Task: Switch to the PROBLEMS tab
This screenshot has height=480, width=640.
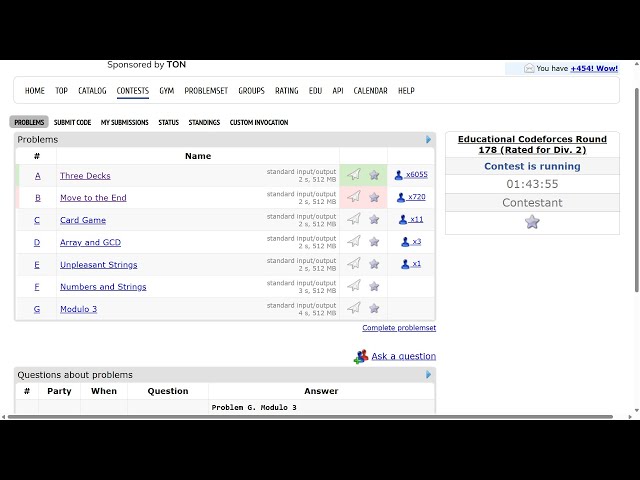Action: click(x=29, y=122)
